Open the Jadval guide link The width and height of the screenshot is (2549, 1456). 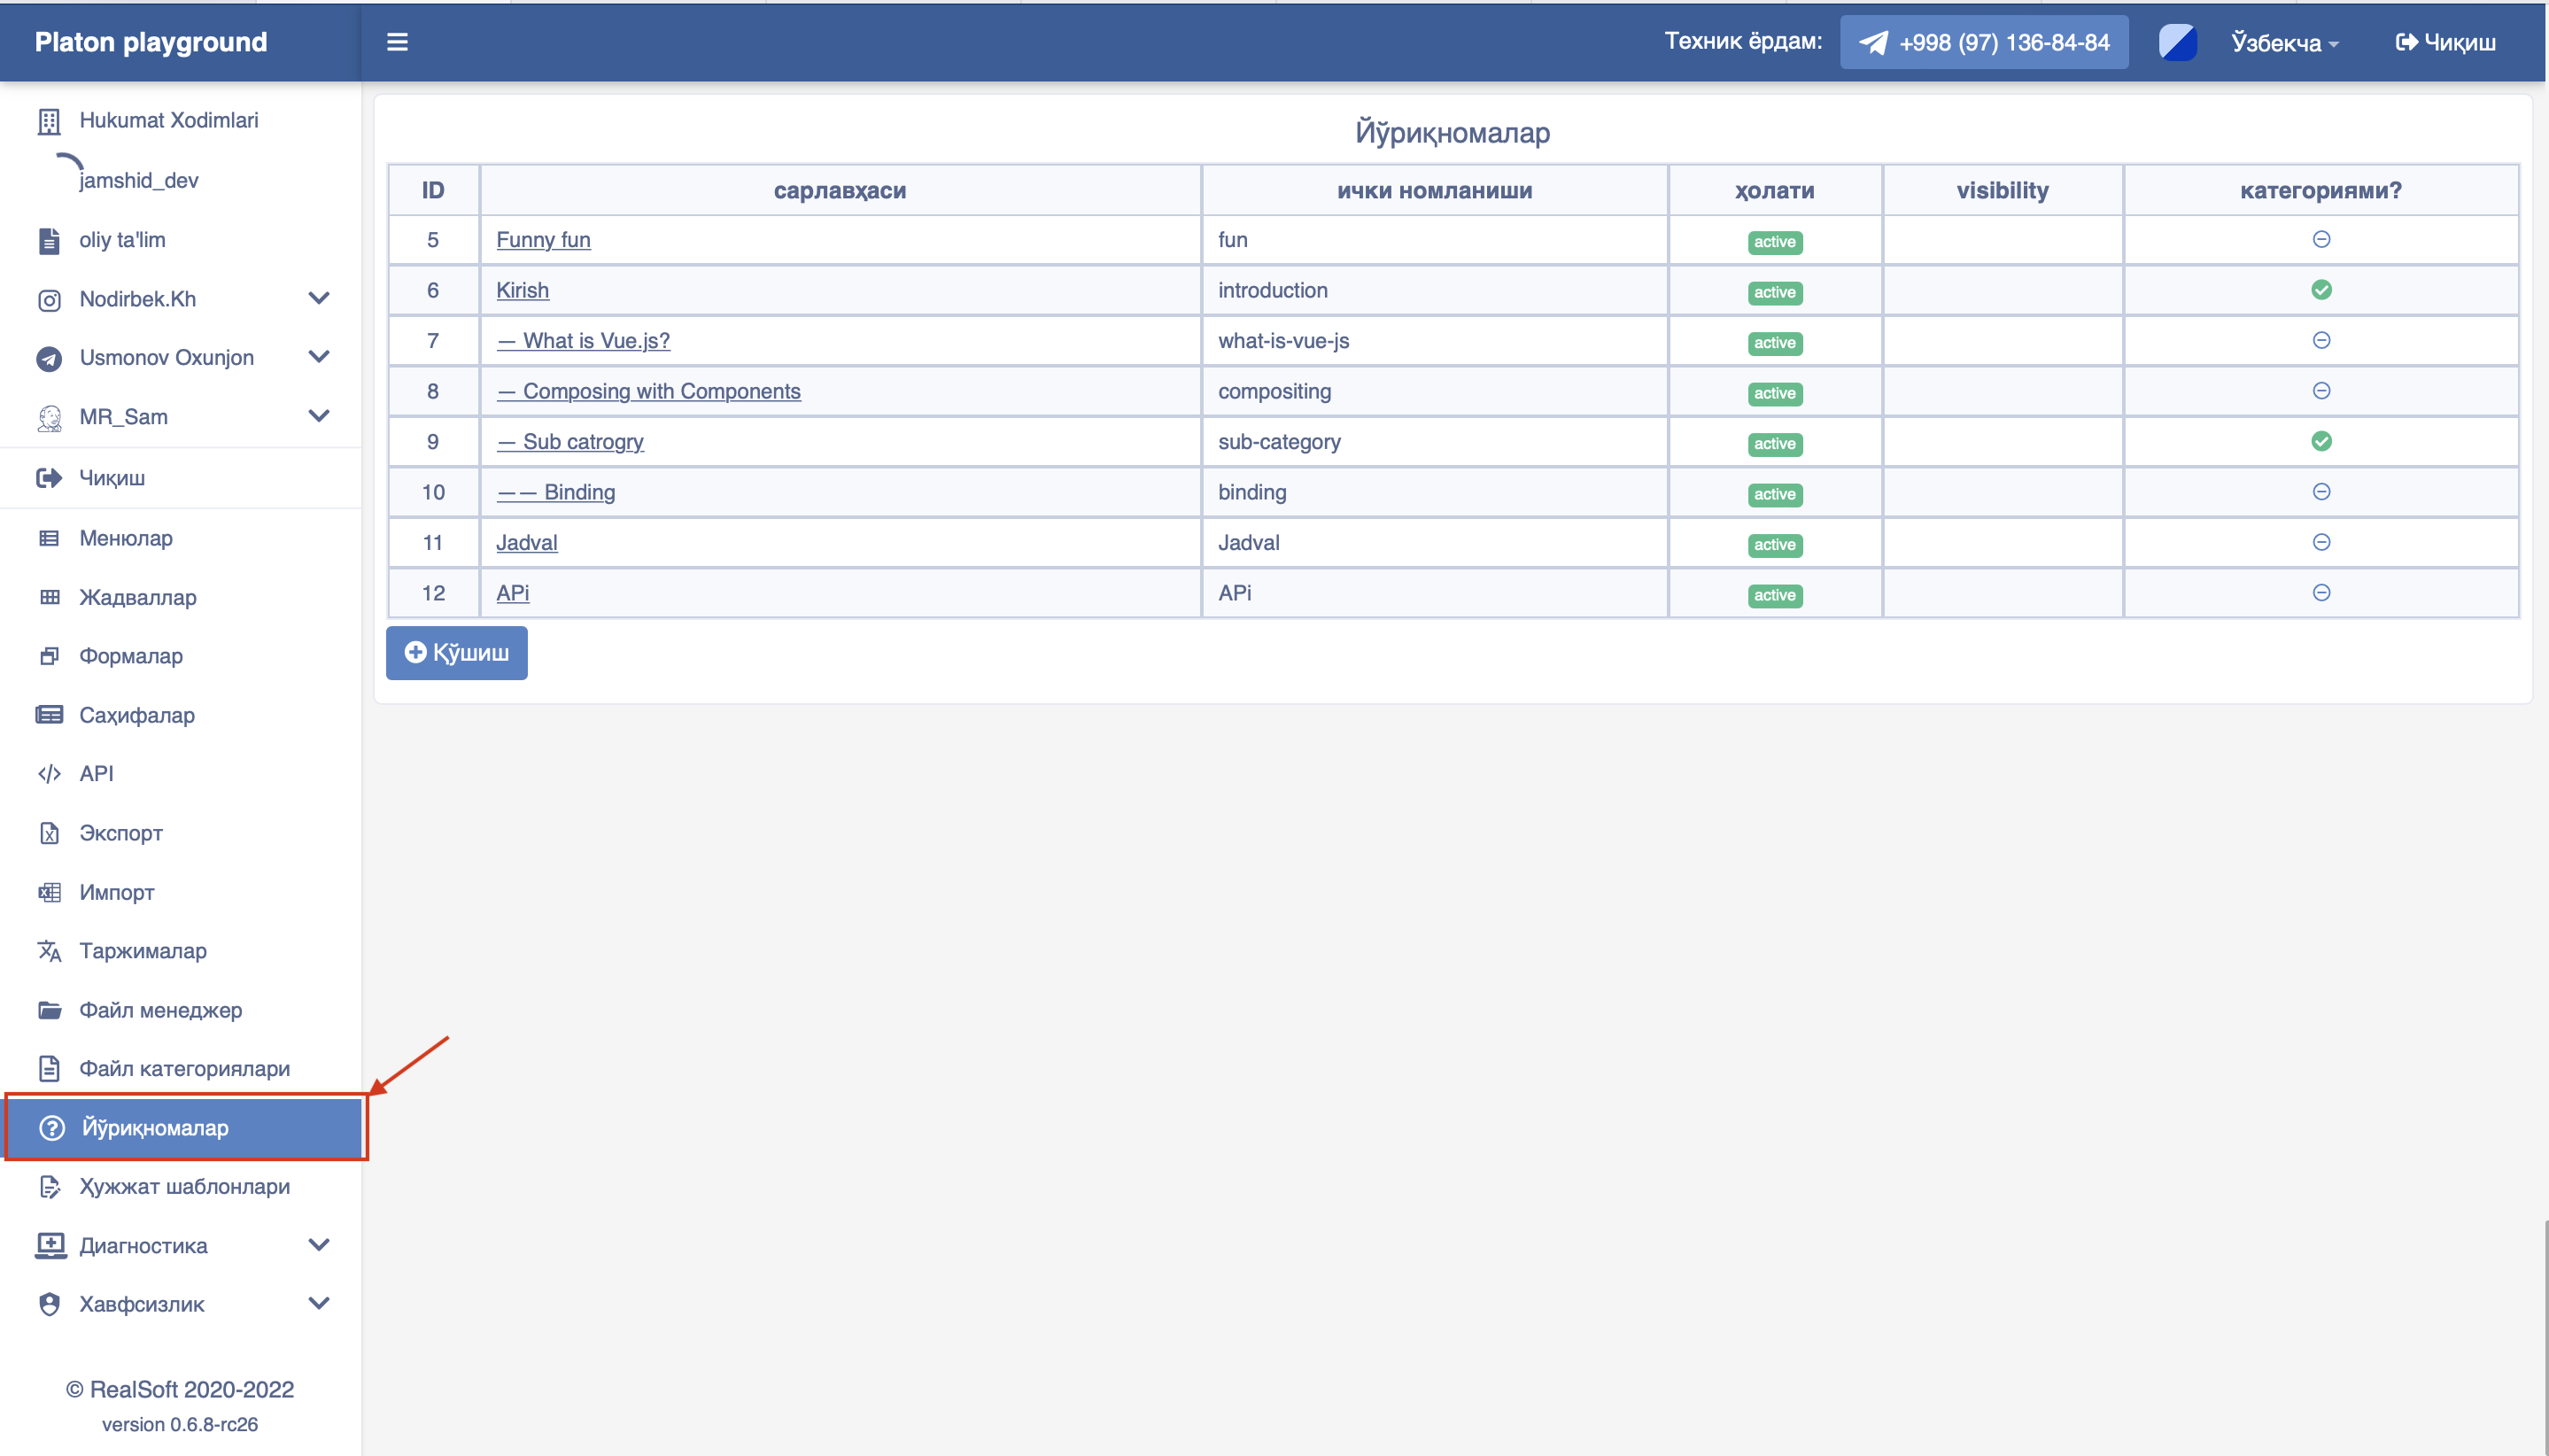click(527, 543)
